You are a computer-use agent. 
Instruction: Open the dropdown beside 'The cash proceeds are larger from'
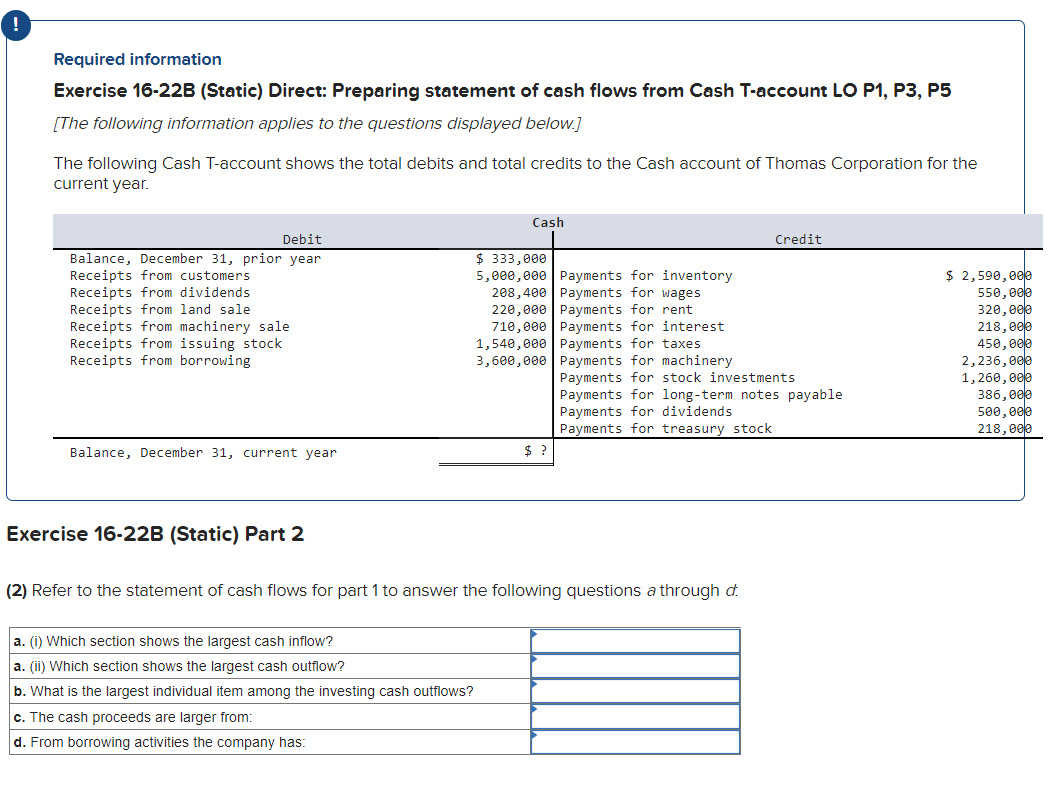tap(636, 716)
